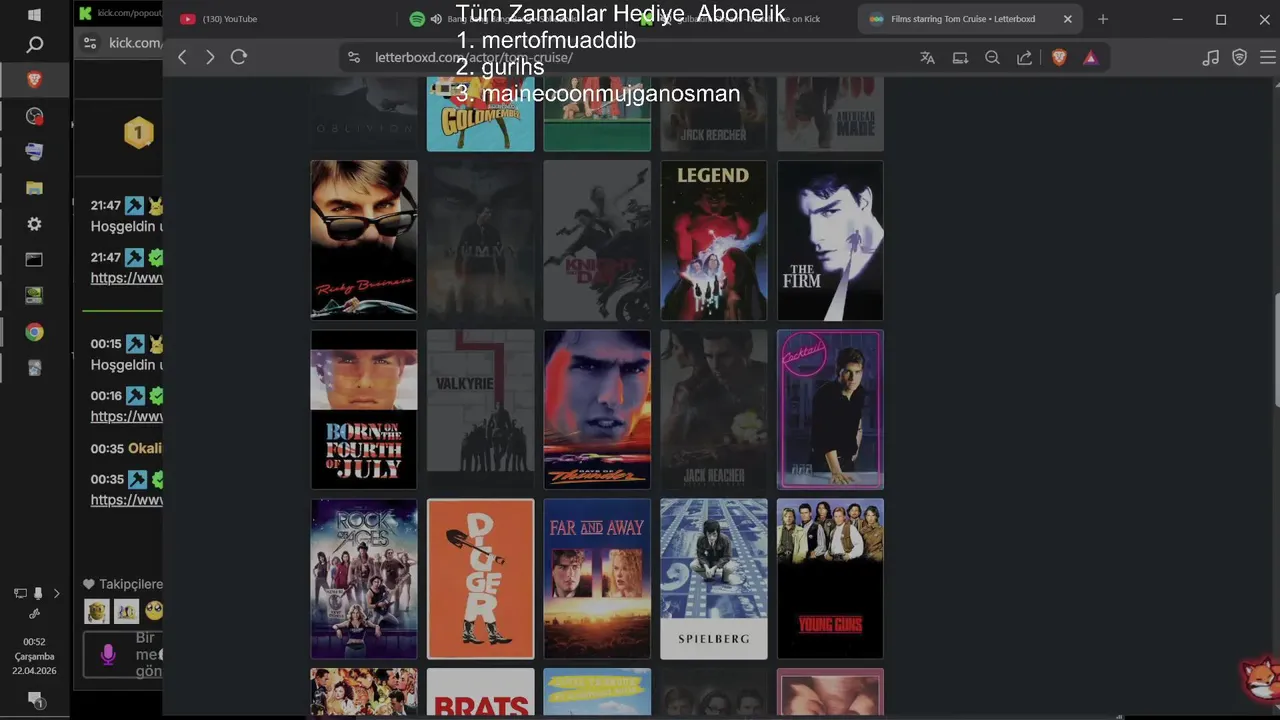Screen dimensions: 1280x720
Task: Open OBS Studio from taskbar
Action: tap(34, 116)
